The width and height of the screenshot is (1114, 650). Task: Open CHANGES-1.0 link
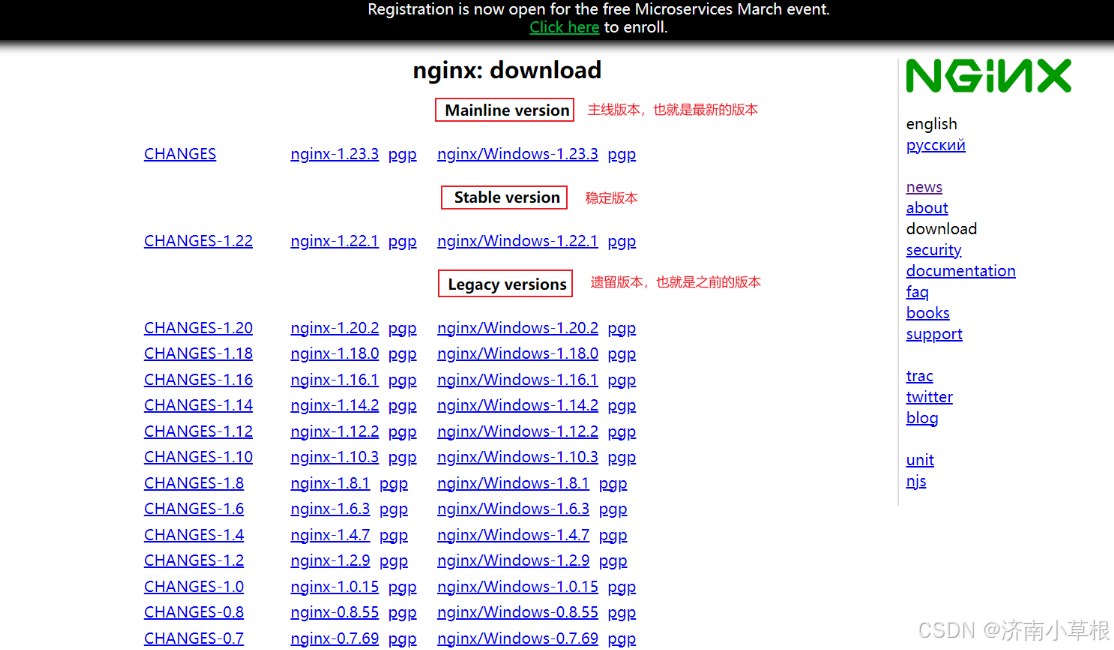(194, 587)
